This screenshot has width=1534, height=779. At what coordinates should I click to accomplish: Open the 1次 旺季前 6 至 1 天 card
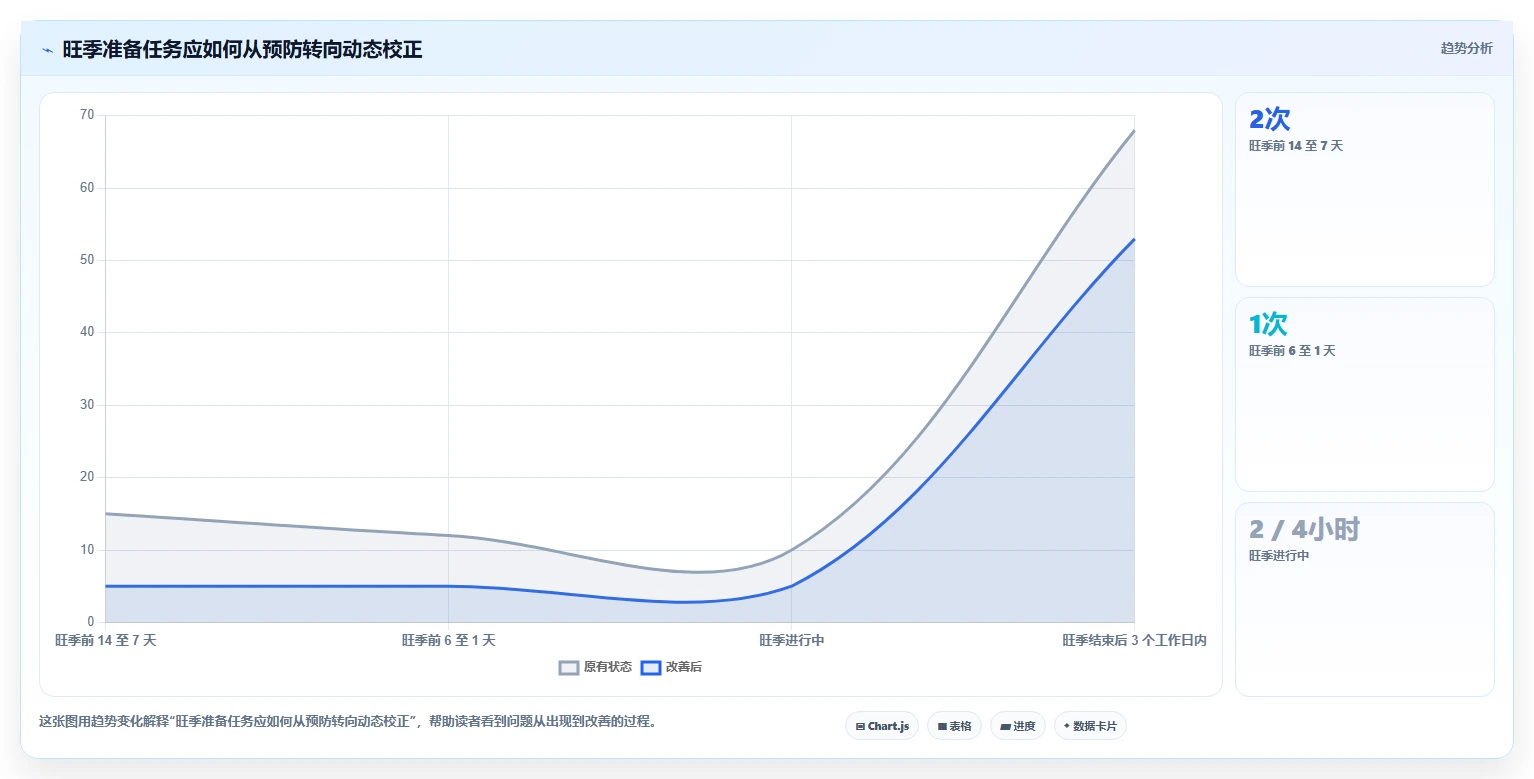[1365, 394]
